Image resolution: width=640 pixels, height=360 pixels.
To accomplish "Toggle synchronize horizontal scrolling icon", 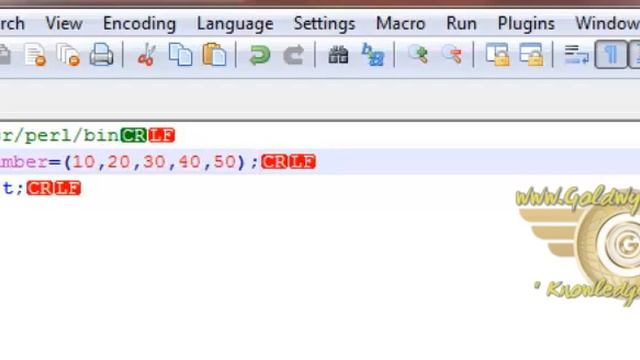I will 531,55.
